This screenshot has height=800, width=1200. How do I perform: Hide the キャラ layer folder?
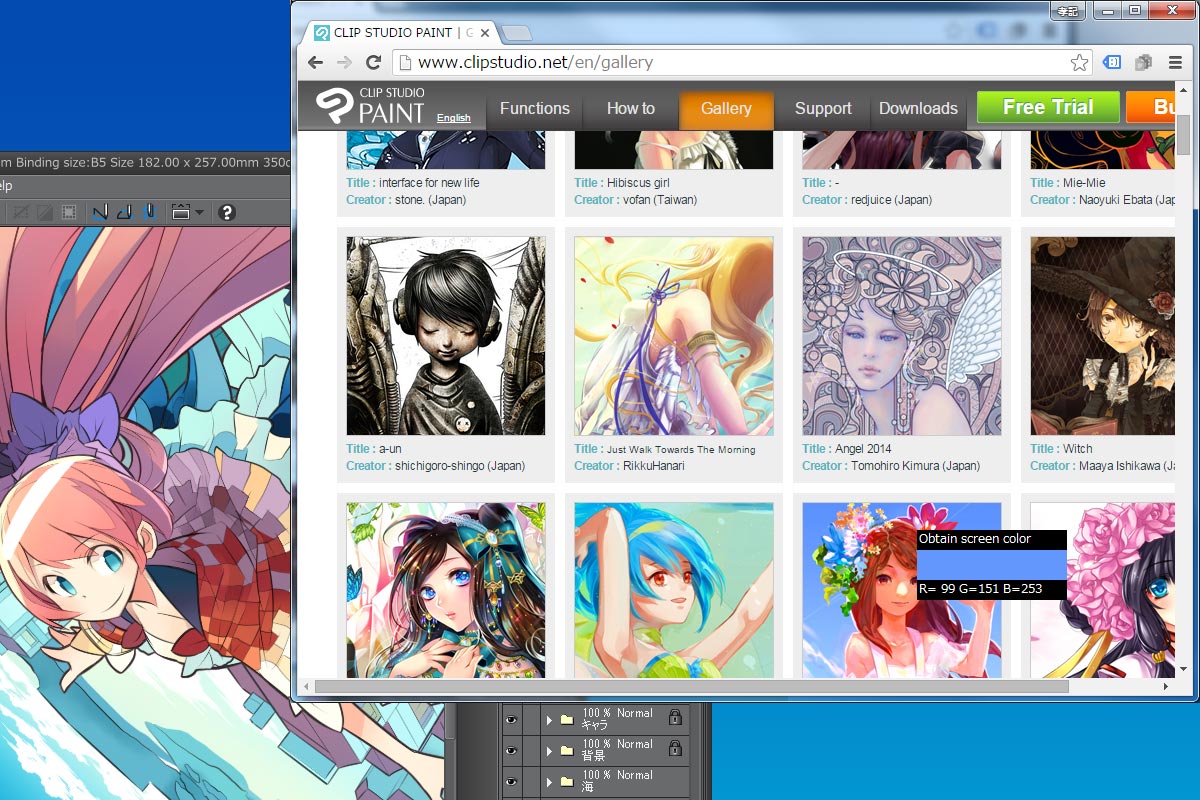click(511, 719)
